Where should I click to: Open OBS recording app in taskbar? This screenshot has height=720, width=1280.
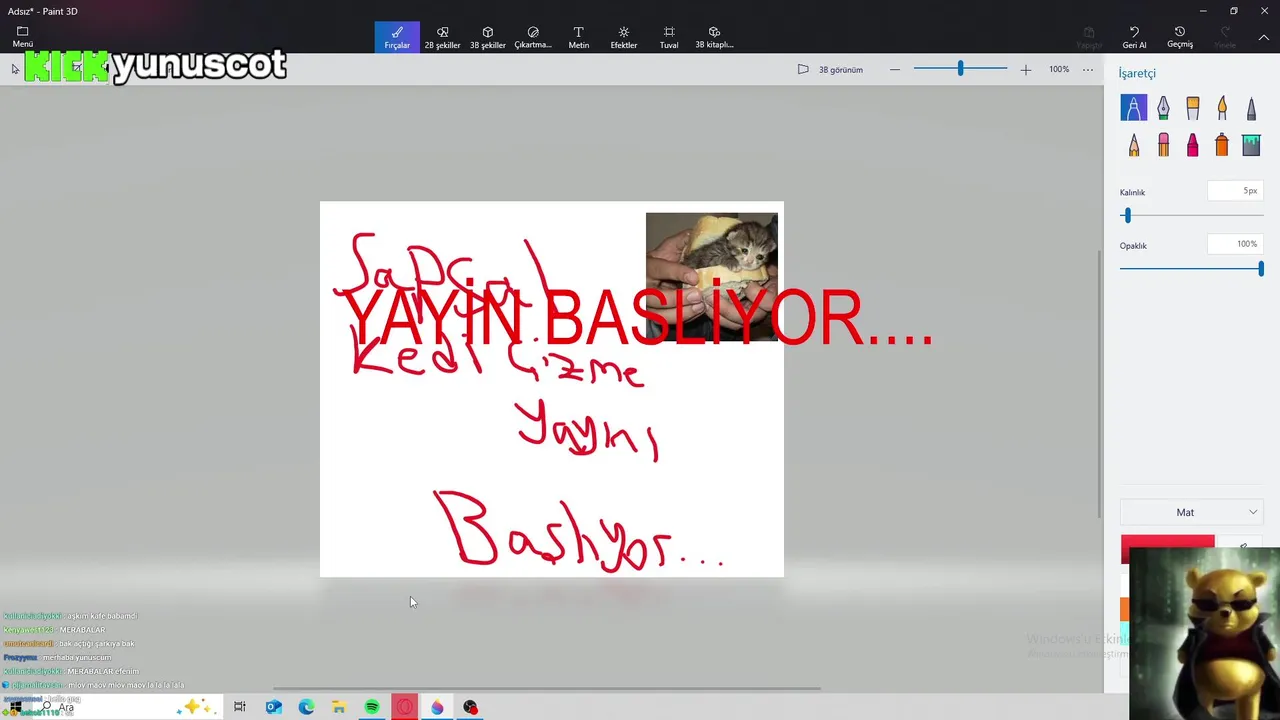470,707
